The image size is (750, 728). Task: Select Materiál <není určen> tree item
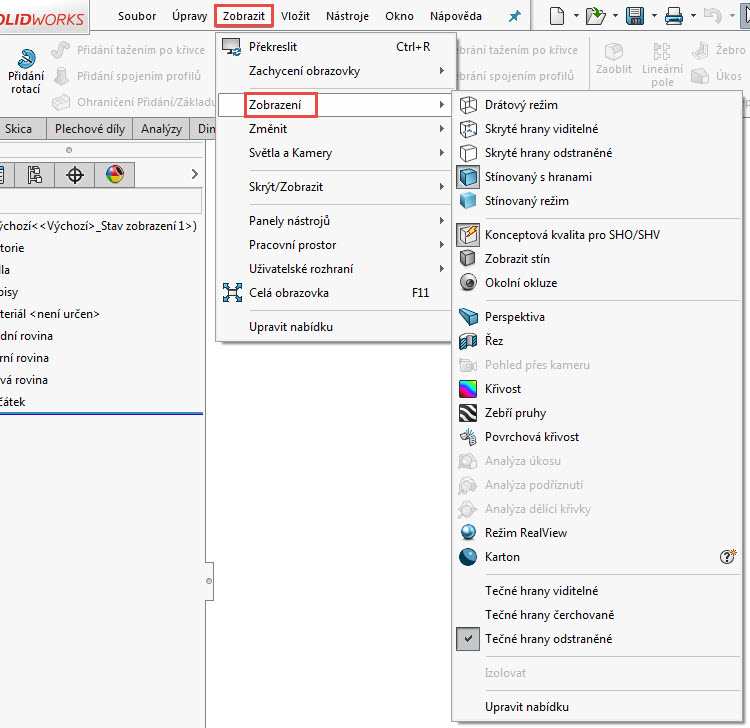pyautogui.click(x=50, y=314)
